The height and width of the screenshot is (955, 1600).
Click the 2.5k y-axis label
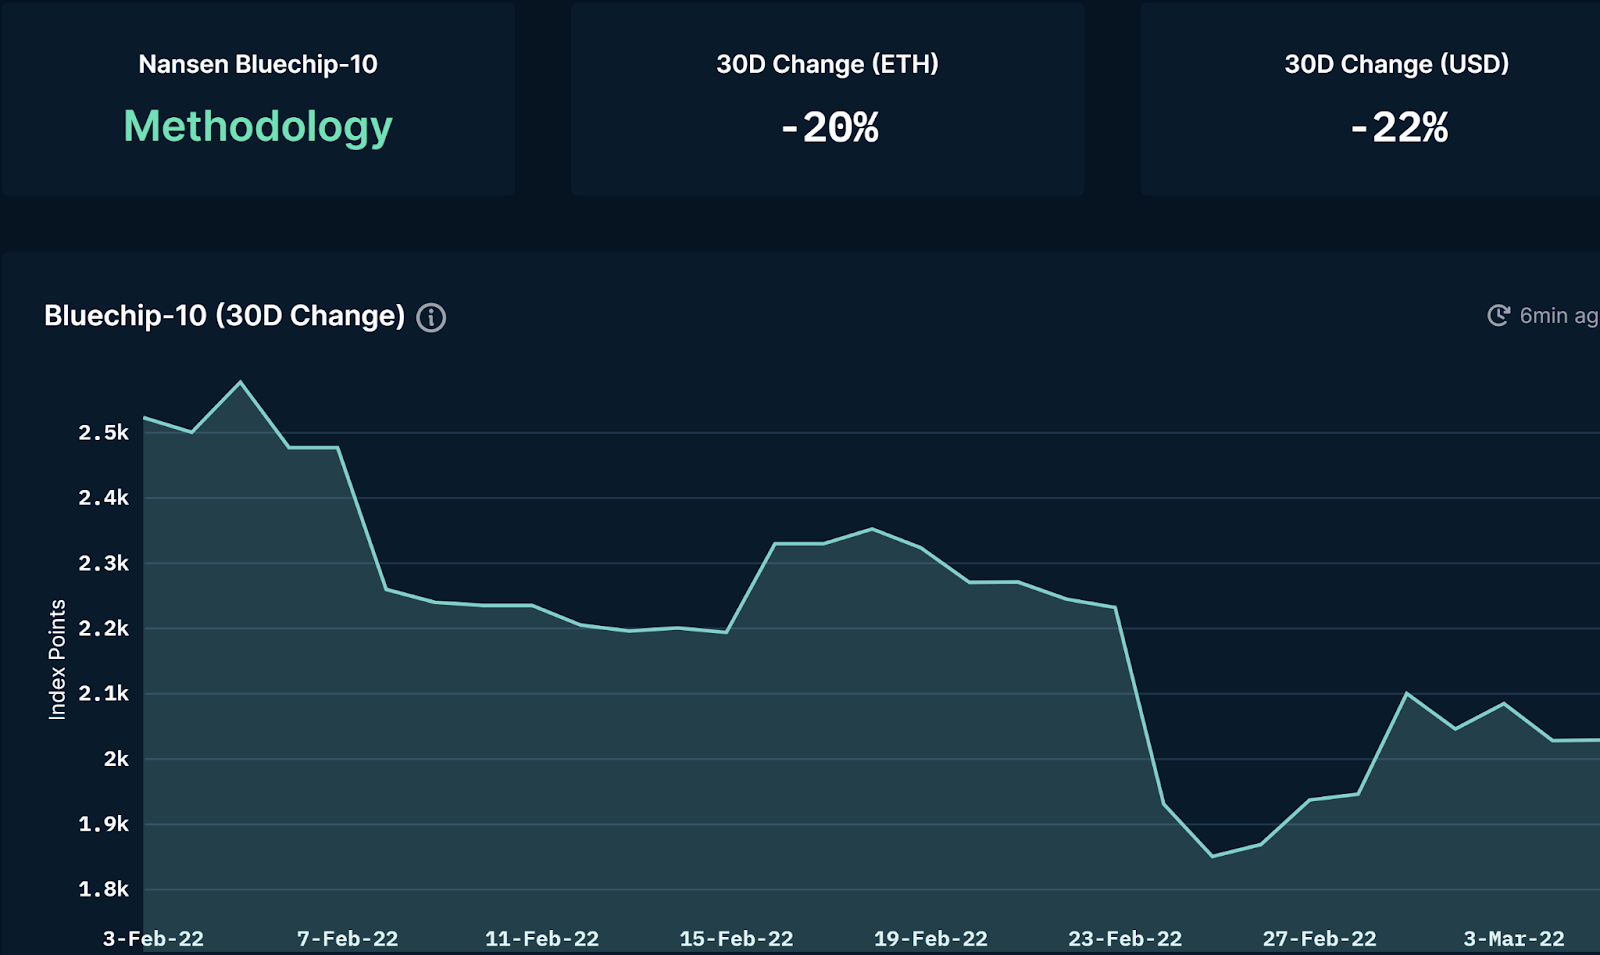coord(104,432)
